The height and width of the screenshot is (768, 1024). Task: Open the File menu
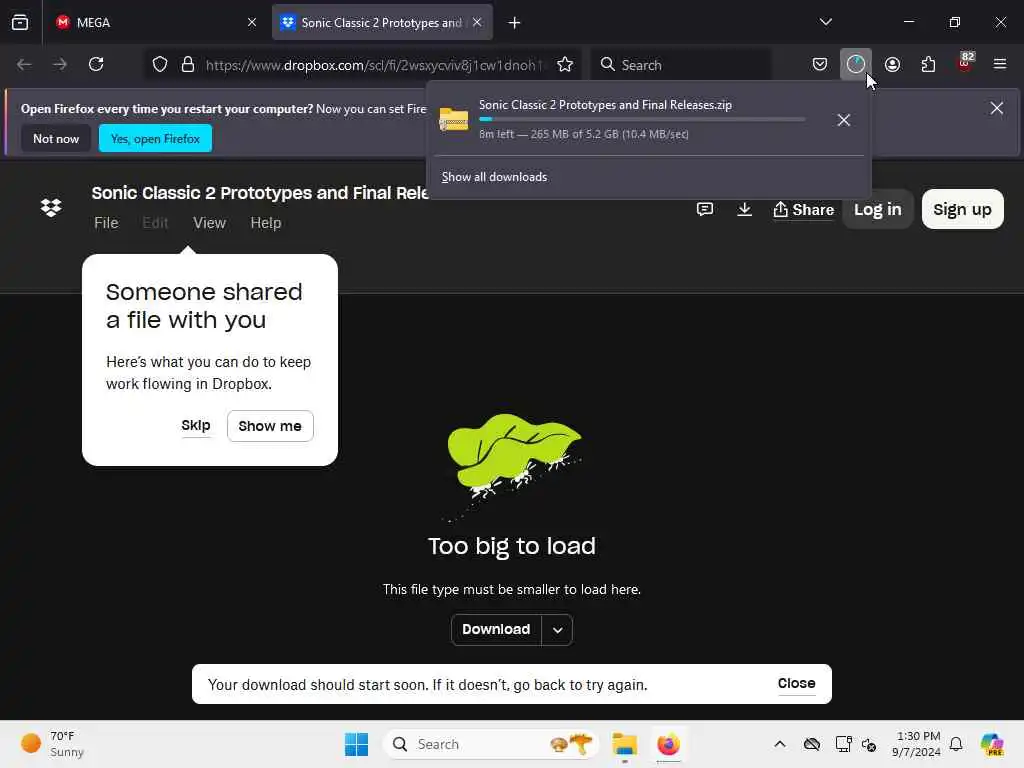tap(106, 223)
